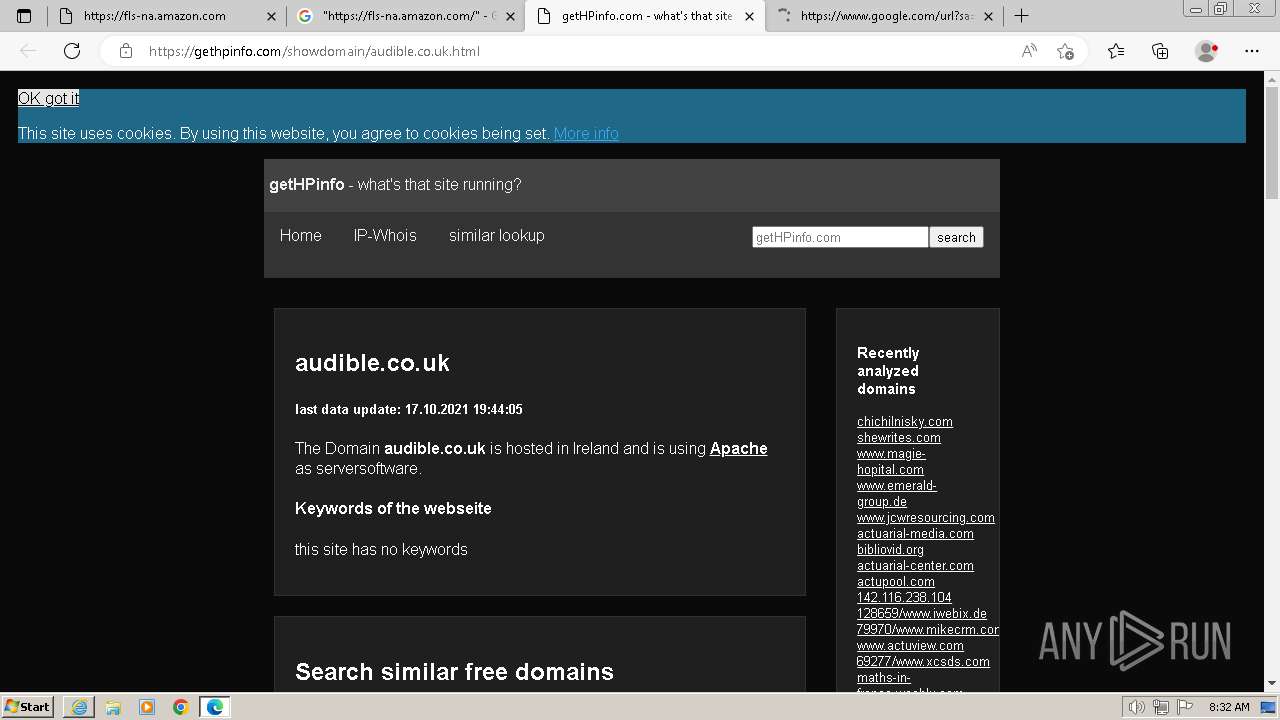Click the getHPinfo site title

tap(307, 184)
